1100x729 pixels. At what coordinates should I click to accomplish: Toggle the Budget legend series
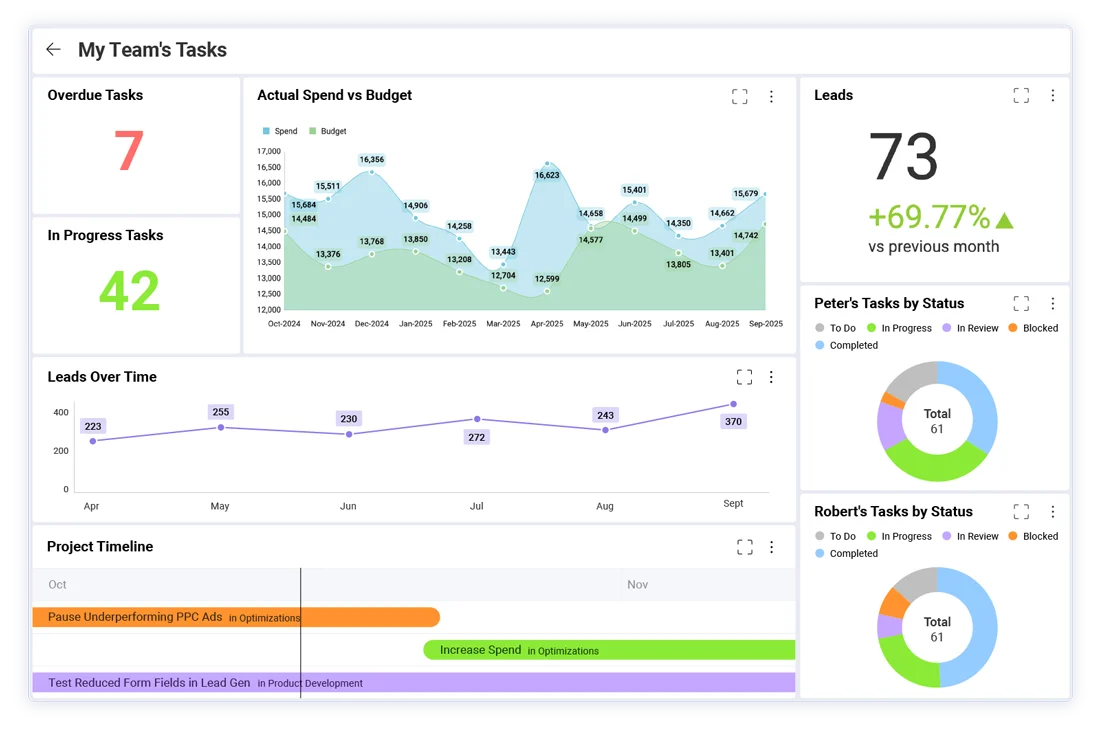pyautogui.click(x=328, y=131)
